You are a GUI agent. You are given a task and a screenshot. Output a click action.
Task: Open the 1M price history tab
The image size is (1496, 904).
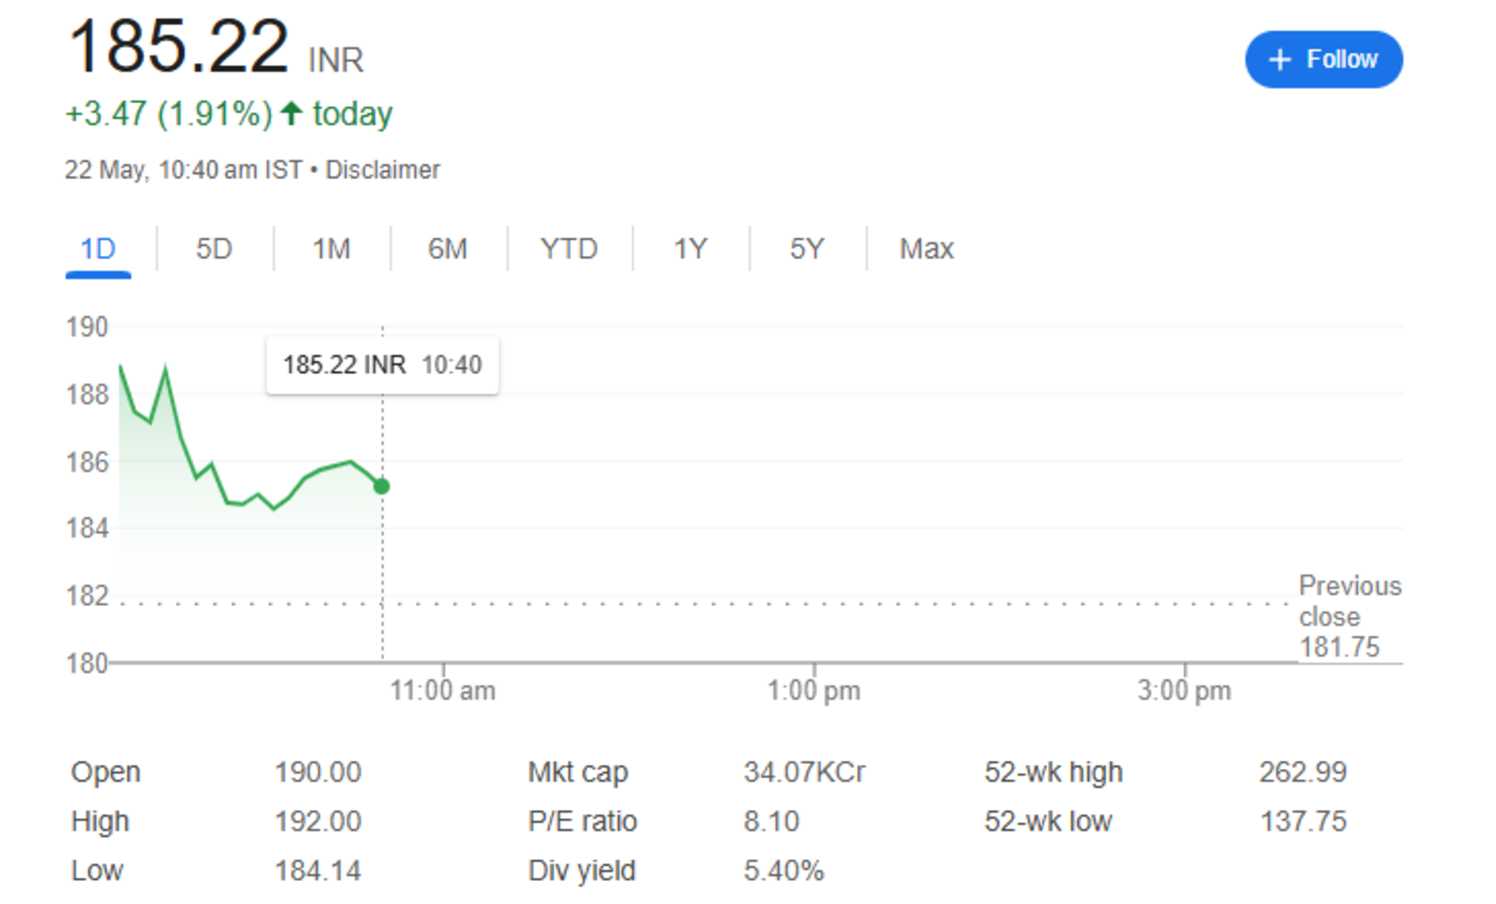pyautogui.click(x=331, y=249)
